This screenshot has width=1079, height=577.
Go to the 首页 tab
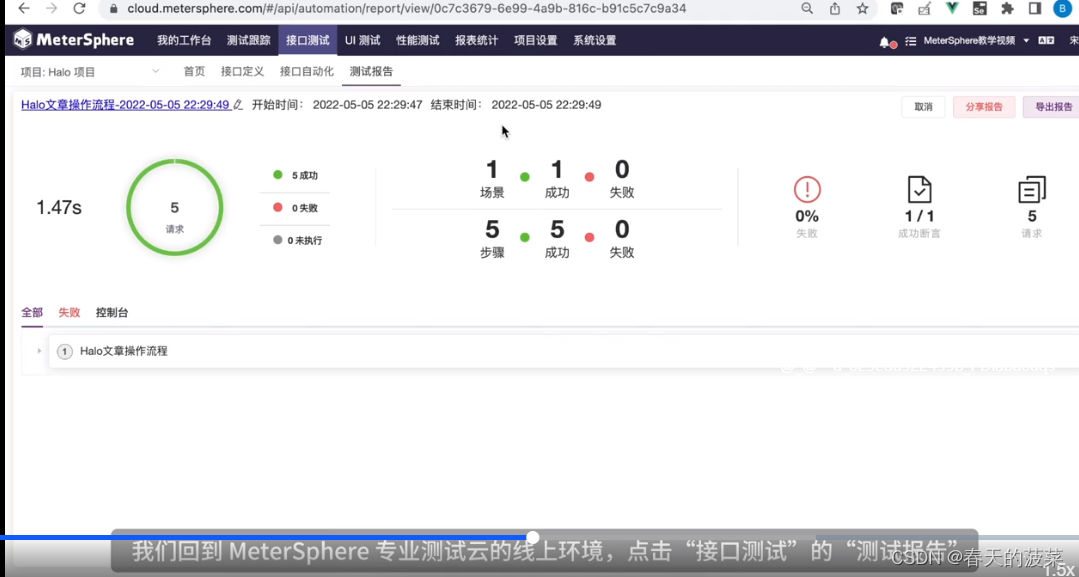point(194,72)
